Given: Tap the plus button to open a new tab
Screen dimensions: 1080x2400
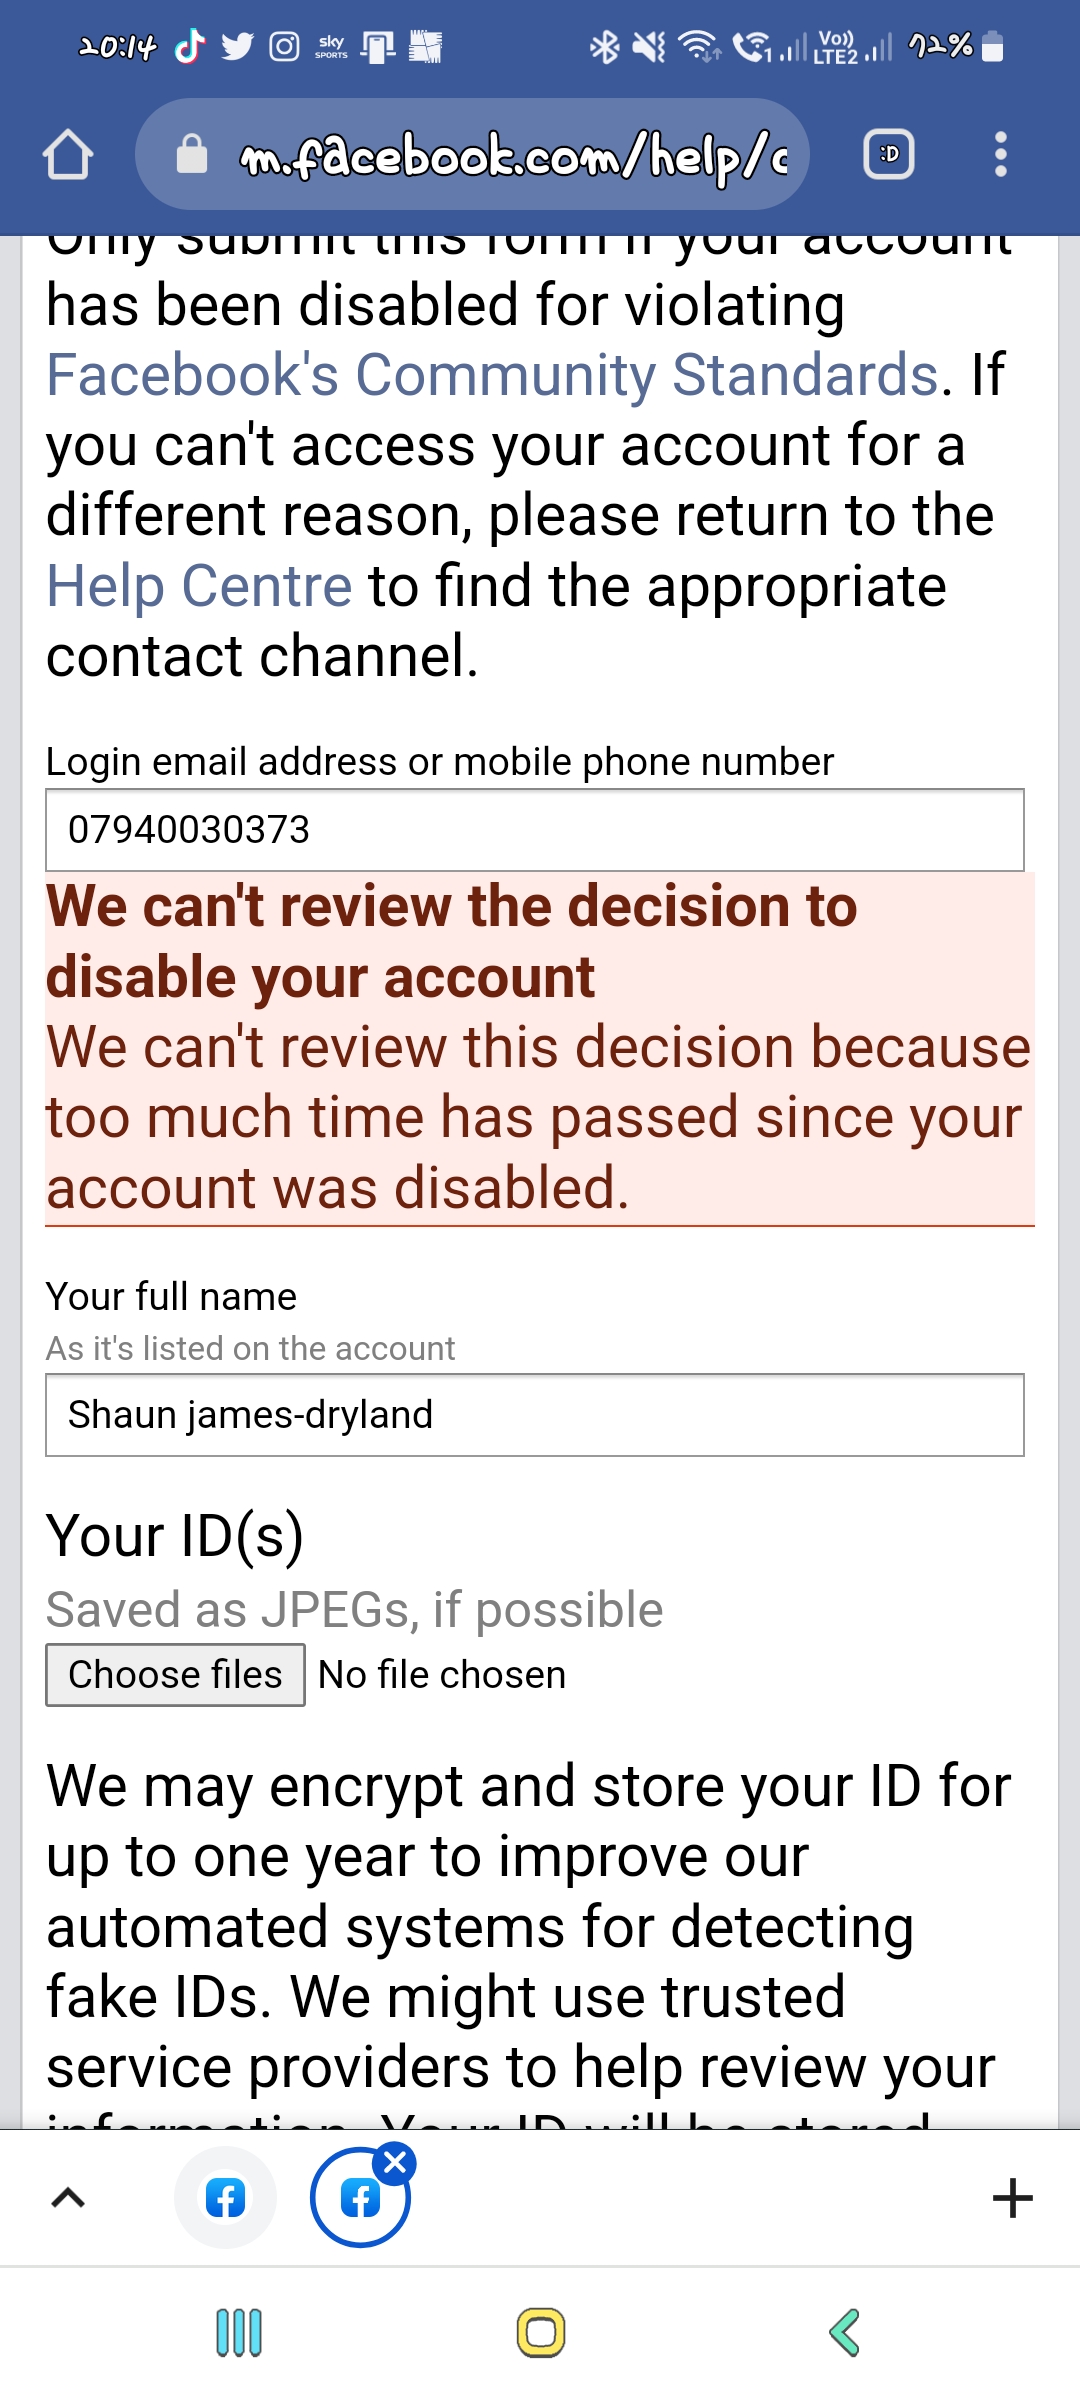Looking at the screenshot, I should pos(1014,2198).
